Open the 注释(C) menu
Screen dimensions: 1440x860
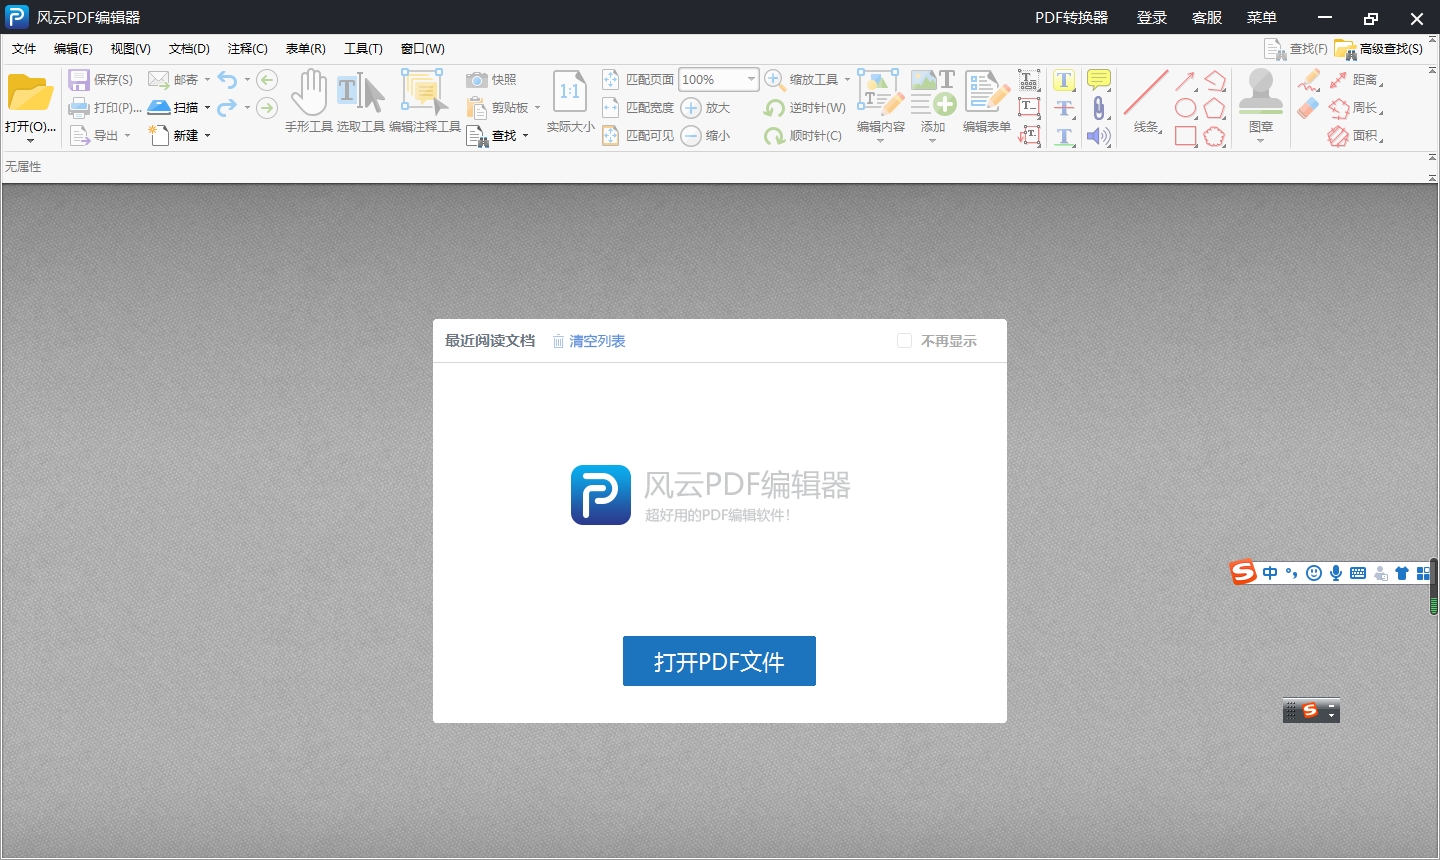[x=248, y=49]
